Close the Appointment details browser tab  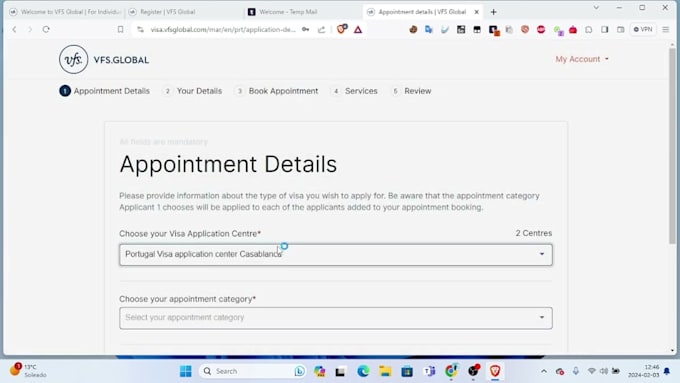476,12
